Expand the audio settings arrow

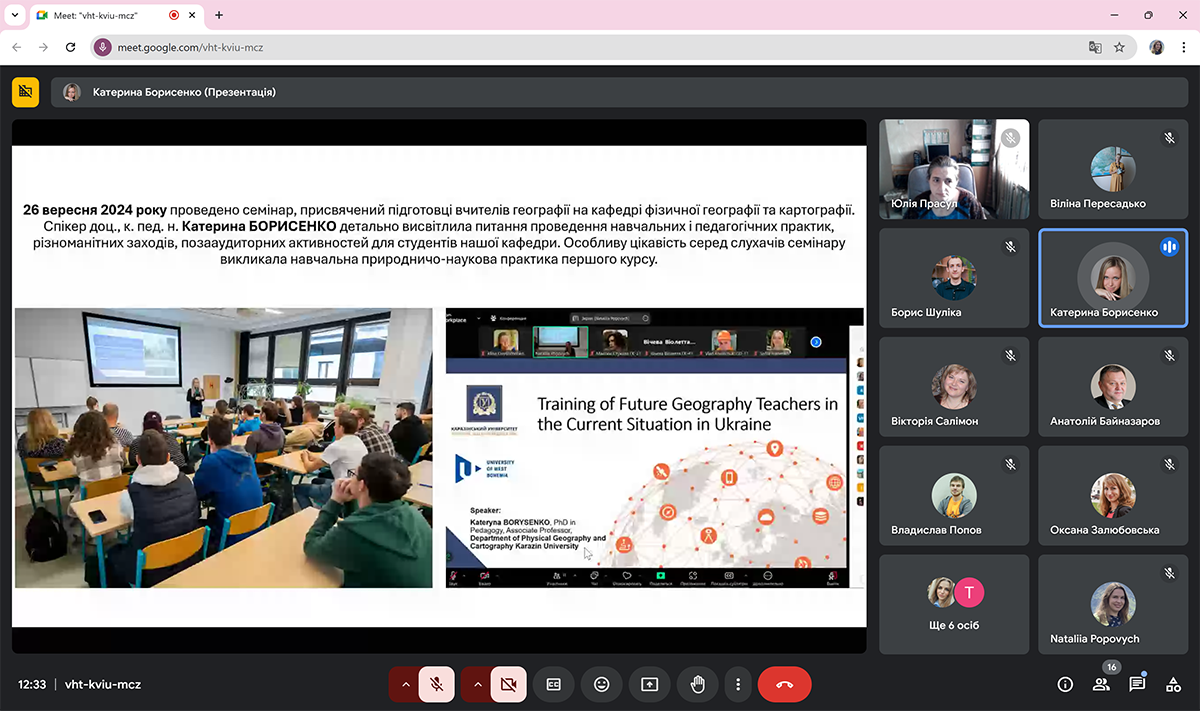click(x=405, y=684)
